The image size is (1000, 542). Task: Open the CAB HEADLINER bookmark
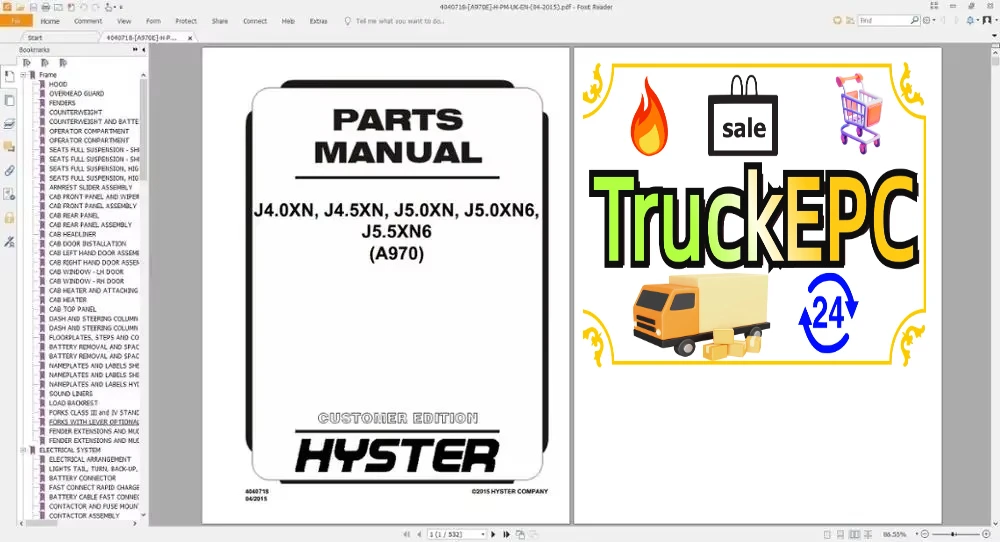tap(73, 234)
